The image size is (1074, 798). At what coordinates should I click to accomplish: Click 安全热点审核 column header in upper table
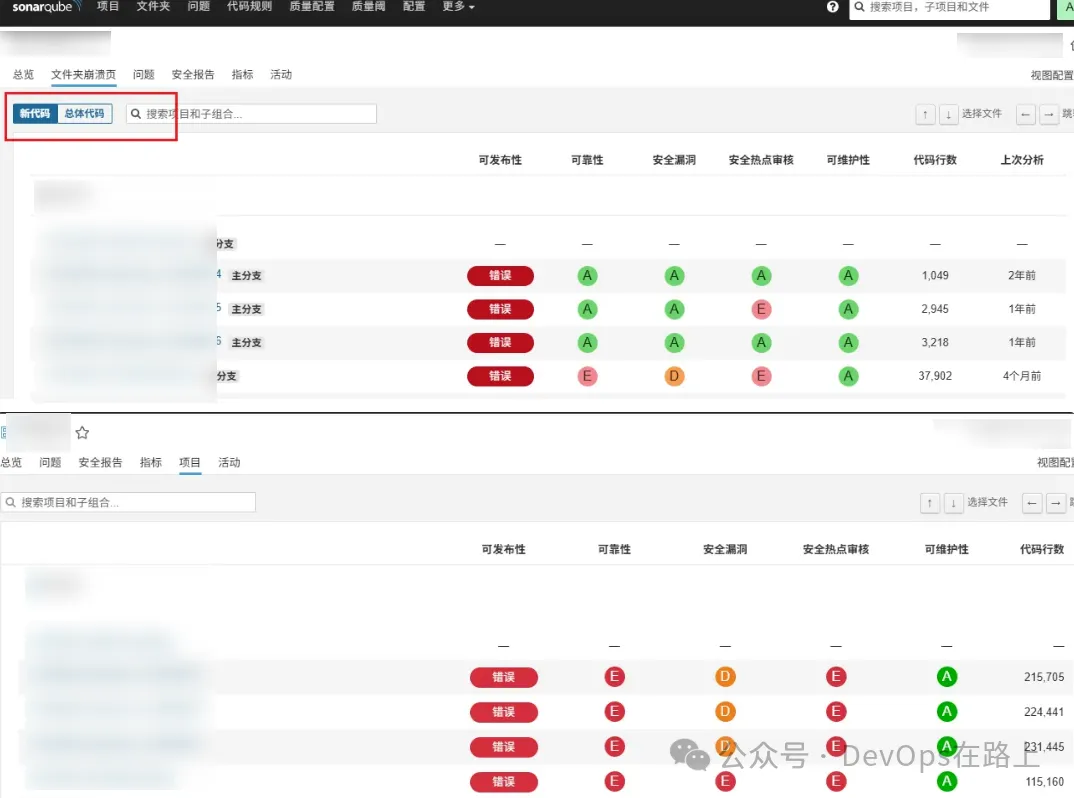(761, 160)
